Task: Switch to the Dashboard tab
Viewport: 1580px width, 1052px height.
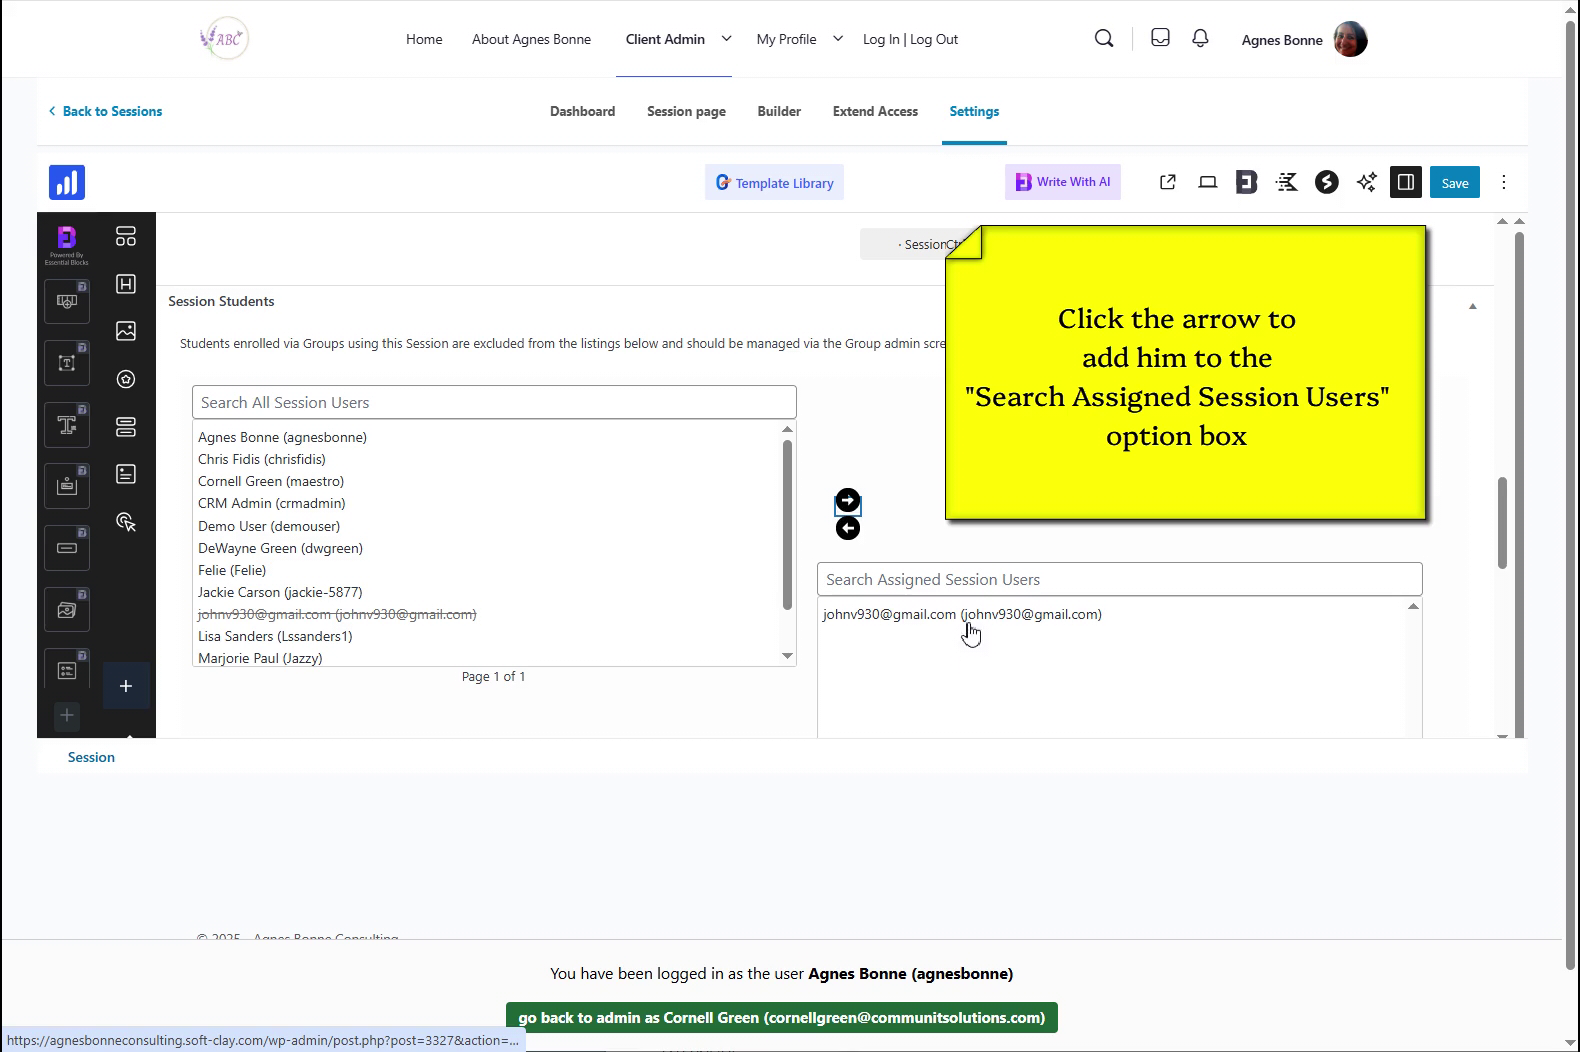Action: (582, 111)
